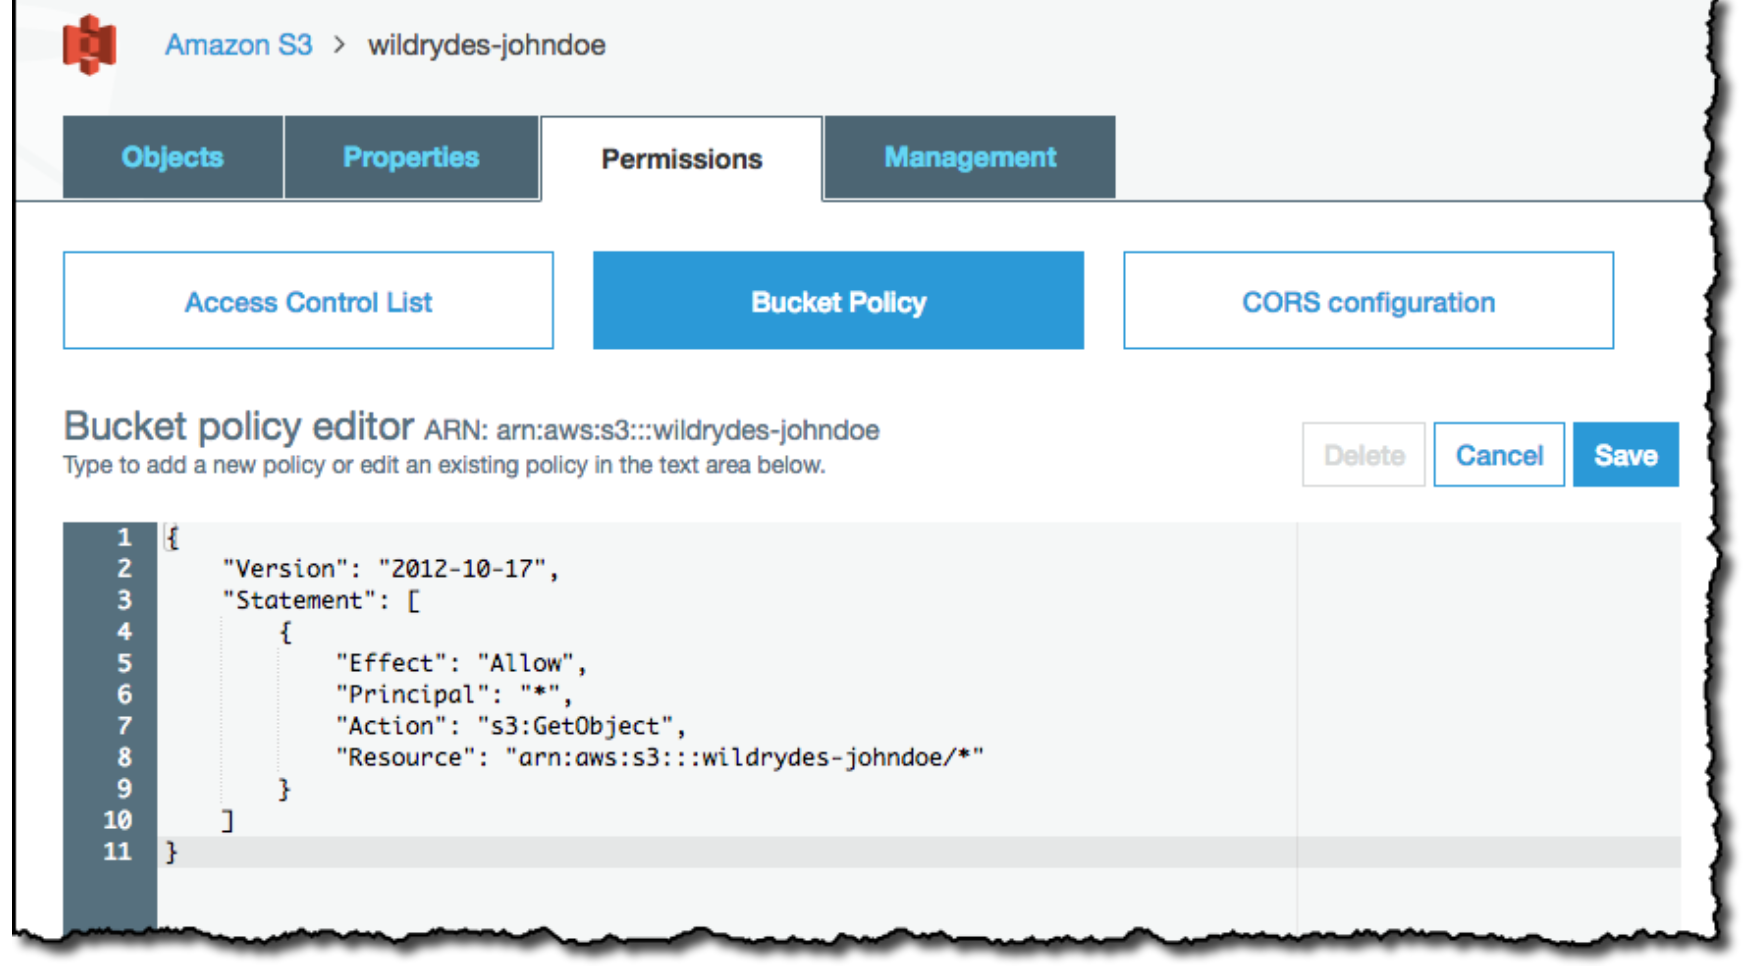The width and height of the screenshot is (1746, 970).
Task: Place cursor on the "Statement": [ line
Action: click(x=321, y=600)
